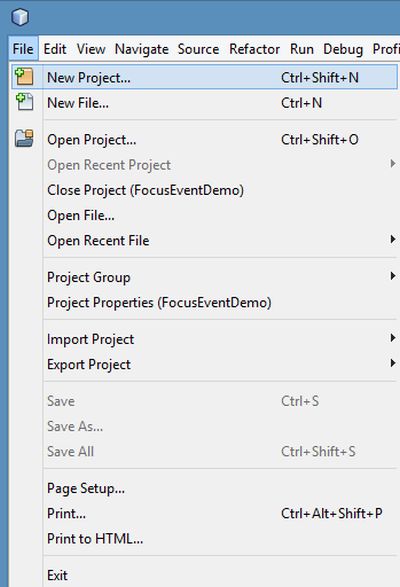Open the Edit menu
The image size is (400, 587).
coord(55,49)
